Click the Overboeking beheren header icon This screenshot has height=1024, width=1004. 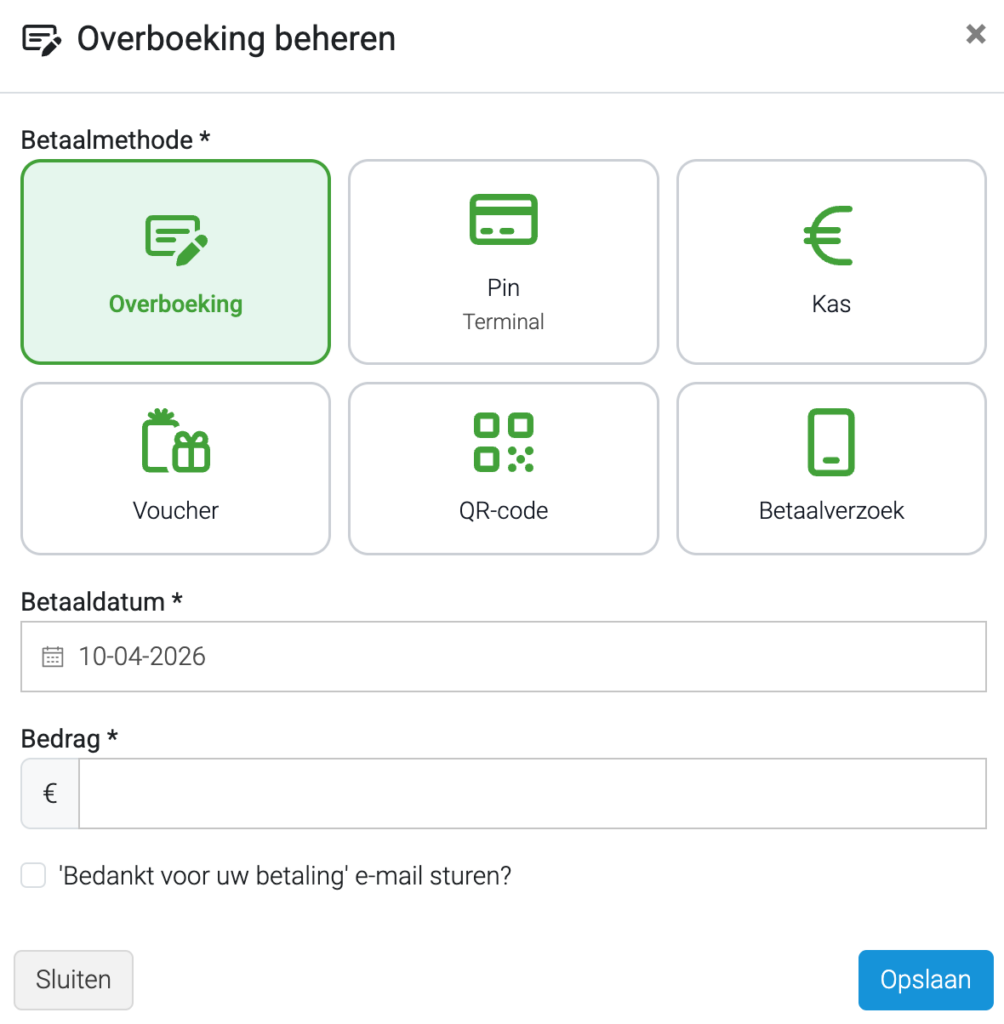click(x=42, y=40)
